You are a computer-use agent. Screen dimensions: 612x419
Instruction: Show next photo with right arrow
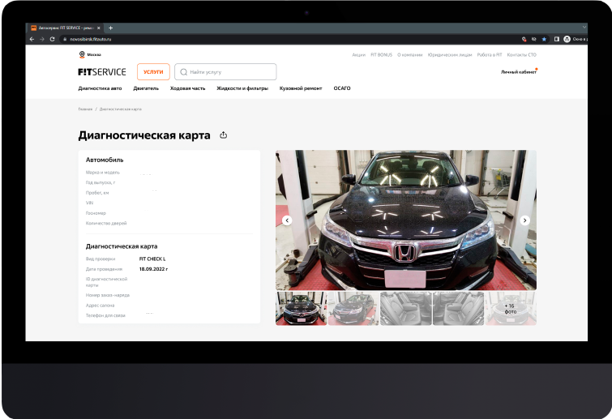click(x=525, y=220)
